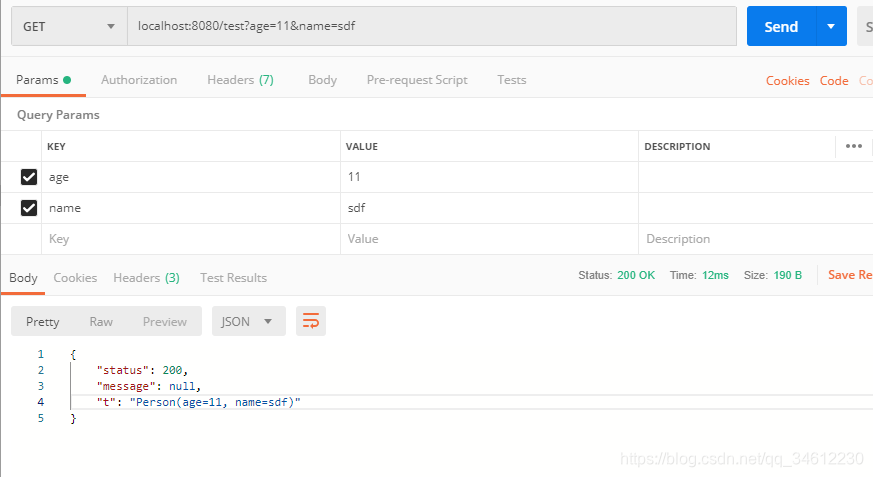Click the Person(age=11, name=sdf) response line
The height and width of the screenshot is (477, 873).
click(198, 402)
